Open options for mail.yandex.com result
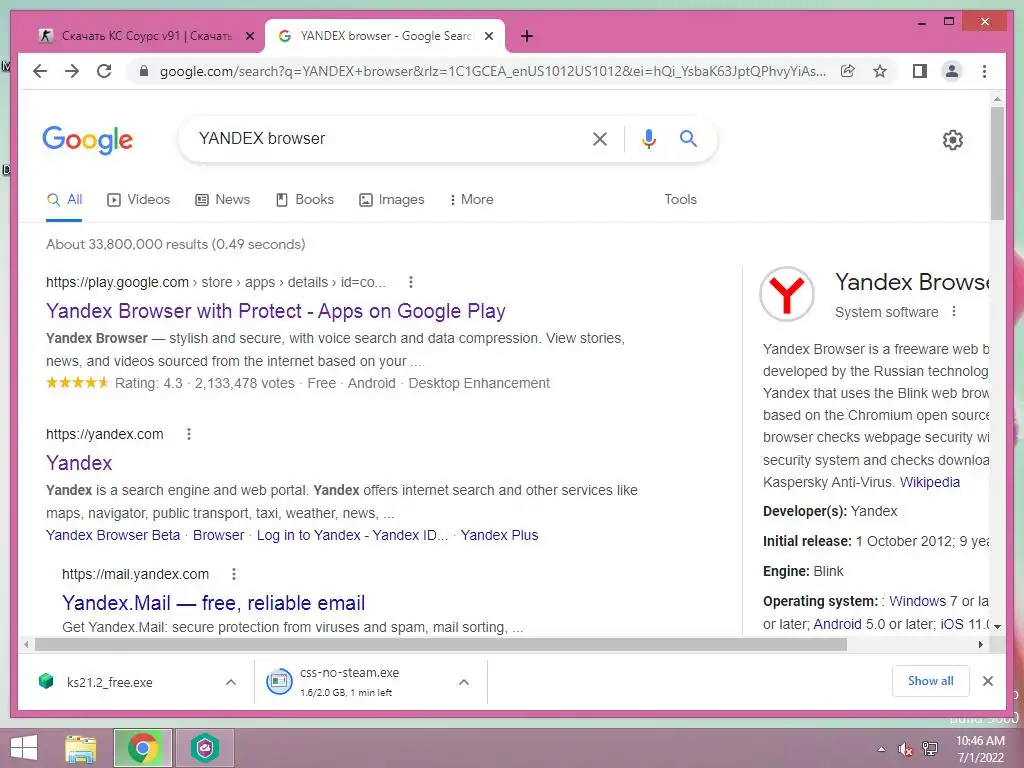 pos(234,574)
